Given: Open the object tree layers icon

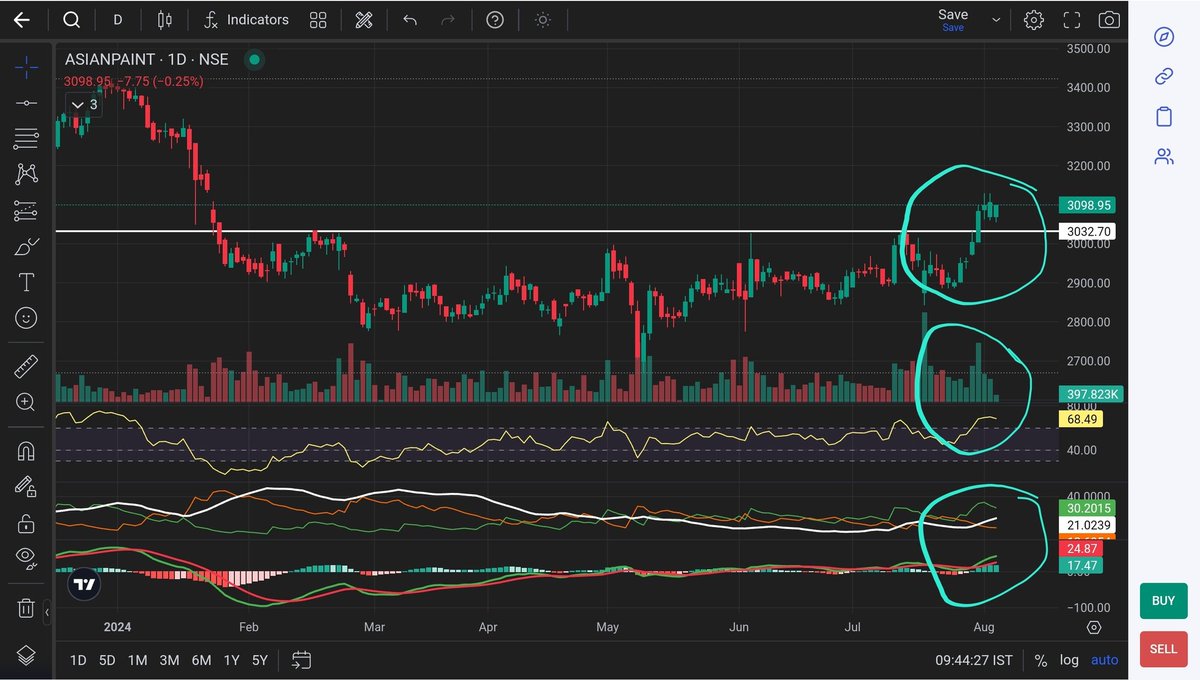Looking at the screenshot, I should point(27,655).
